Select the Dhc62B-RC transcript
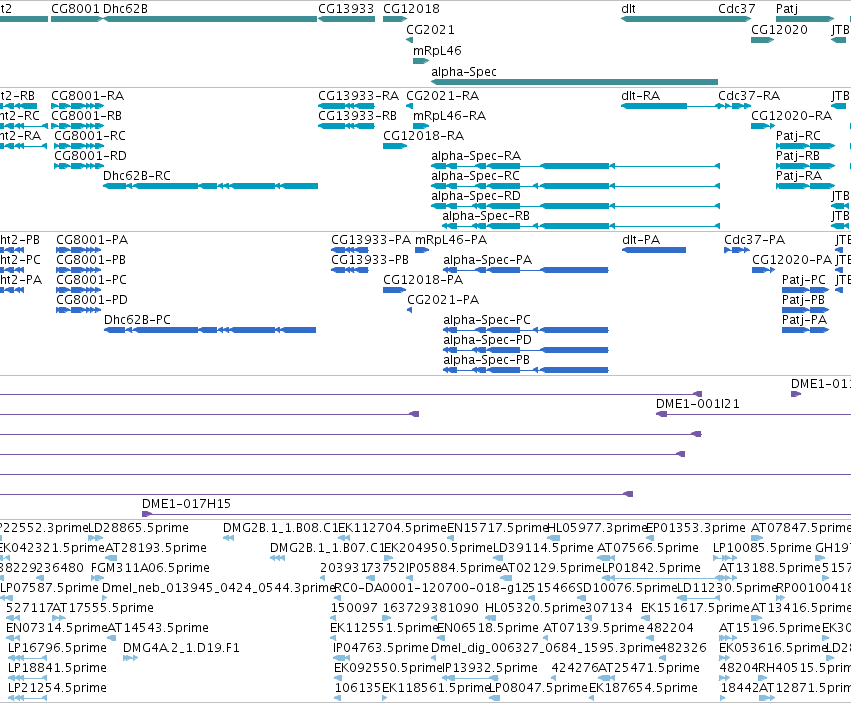 click(211, 186)
